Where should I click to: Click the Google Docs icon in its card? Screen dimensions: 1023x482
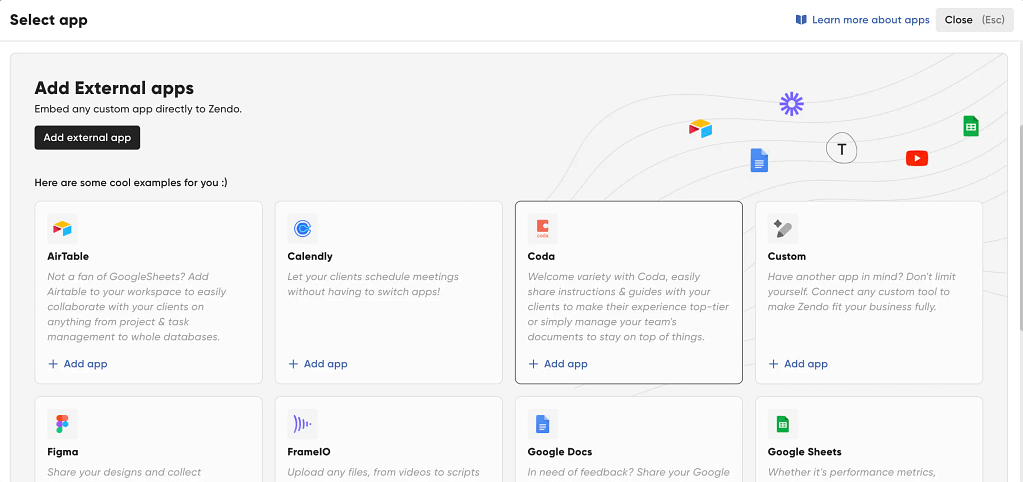click(542, 424)
